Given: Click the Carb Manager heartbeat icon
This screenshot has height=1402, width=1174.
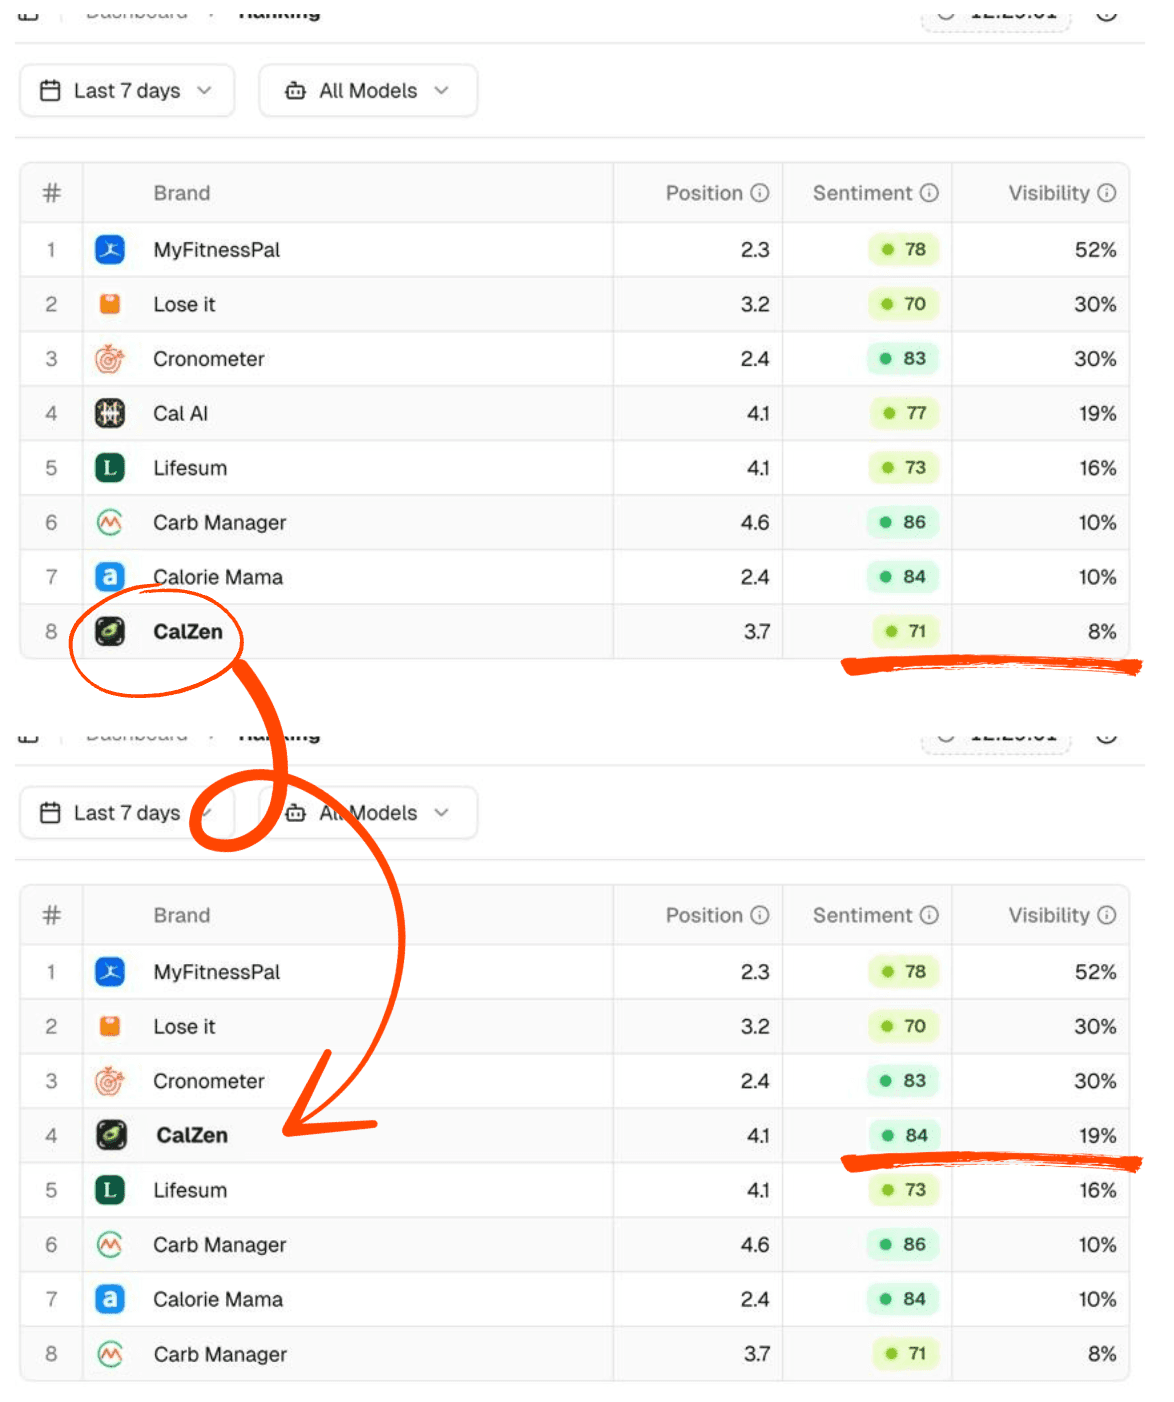Looking at the screenshot, I should click(x=110, y=522).
